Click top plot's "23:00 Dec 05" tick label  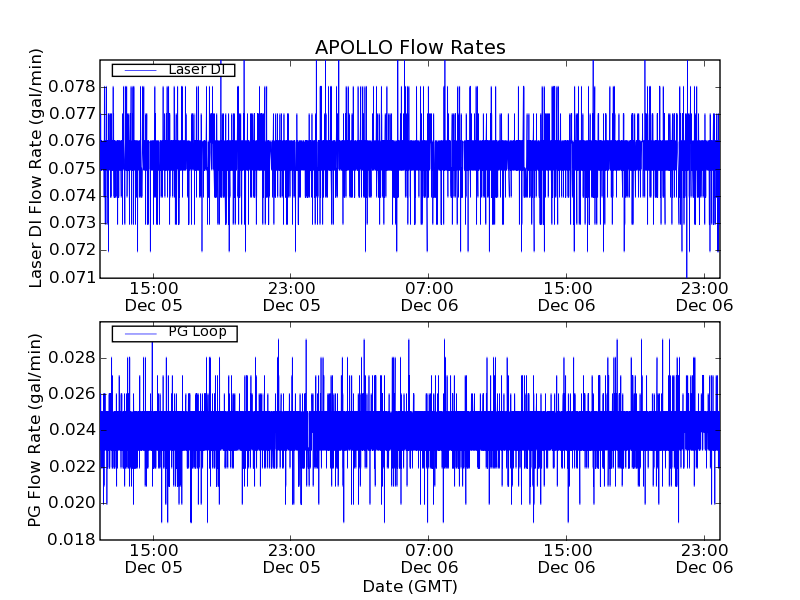291,296
